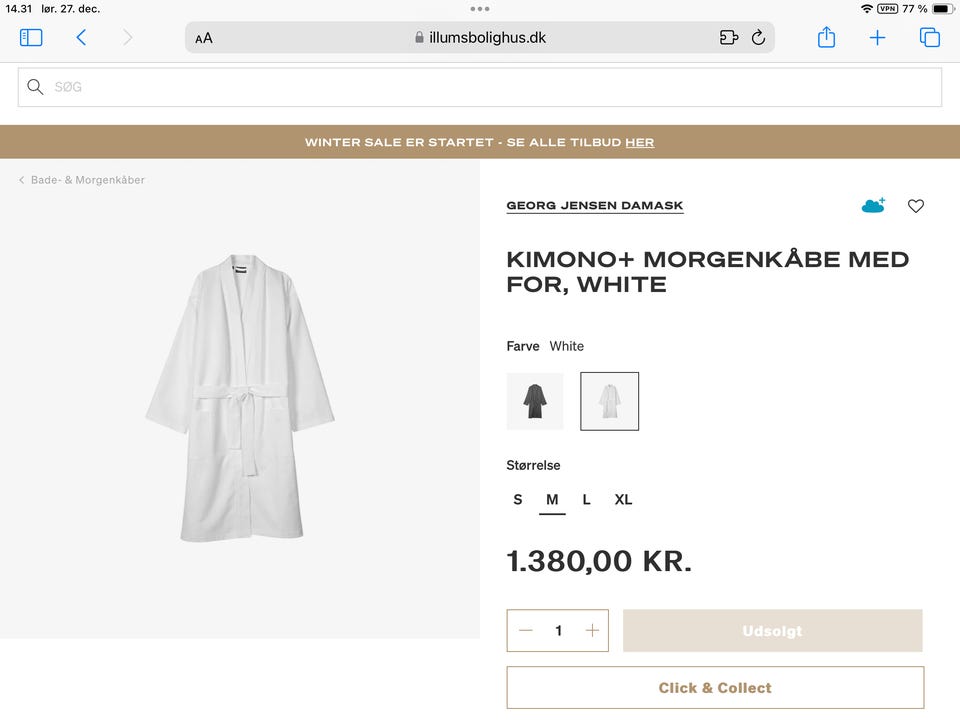The image size is (960, 720).
Task: Reload the page
Action: tap(758, 38)
